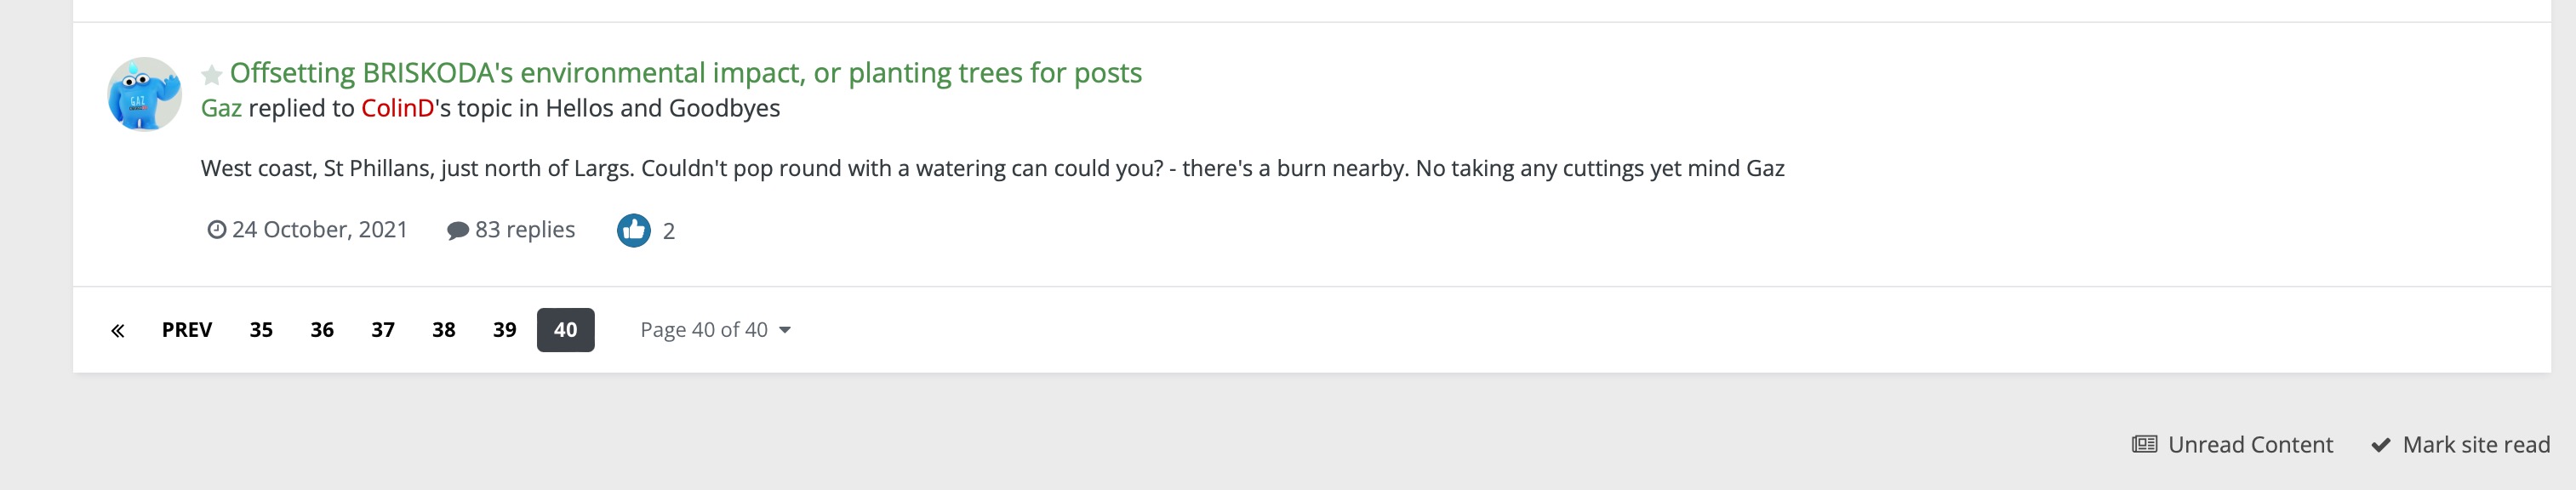Open Gaz's profile link
2576x490 pixels.
coord(221,108)
